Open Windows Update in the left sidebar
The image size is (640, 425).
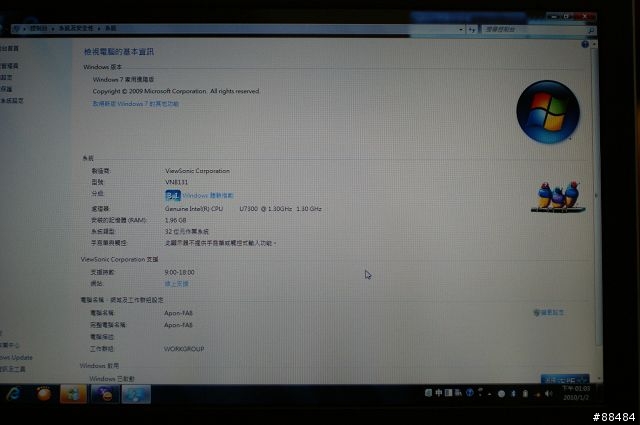click(16, 357)
